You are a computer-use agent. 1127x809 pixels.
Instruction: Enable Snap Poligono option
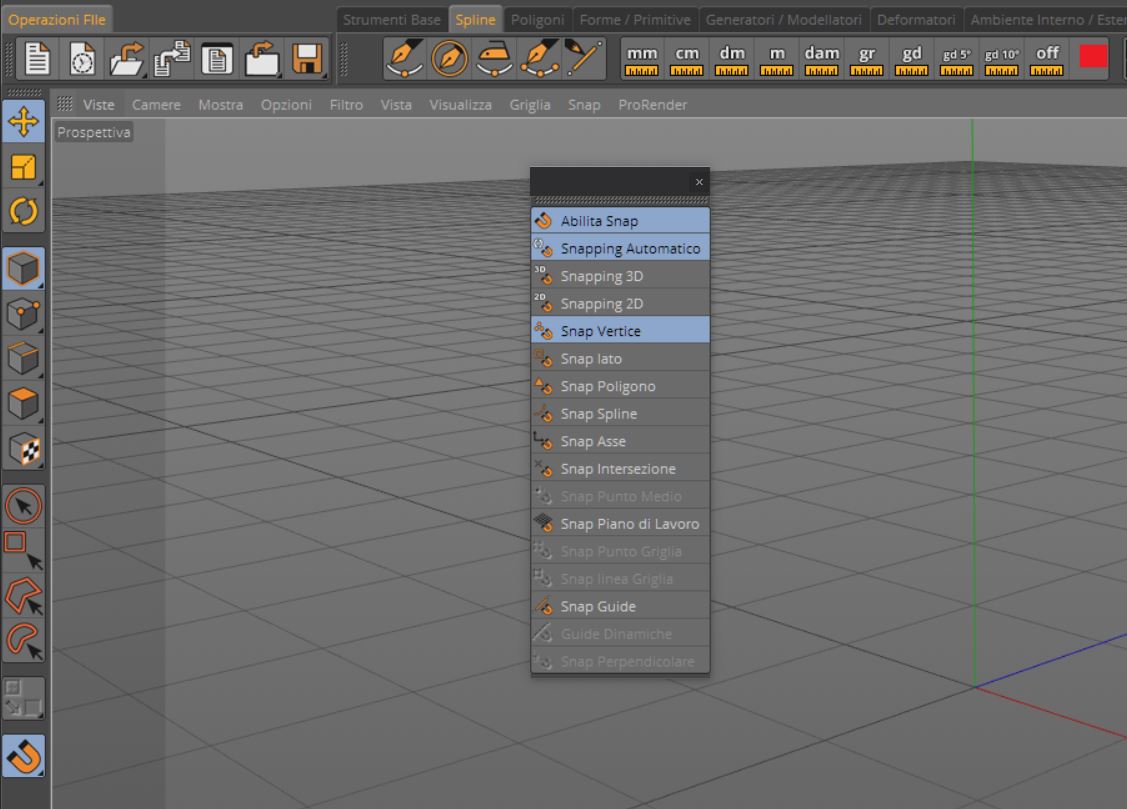click(620, 386)
